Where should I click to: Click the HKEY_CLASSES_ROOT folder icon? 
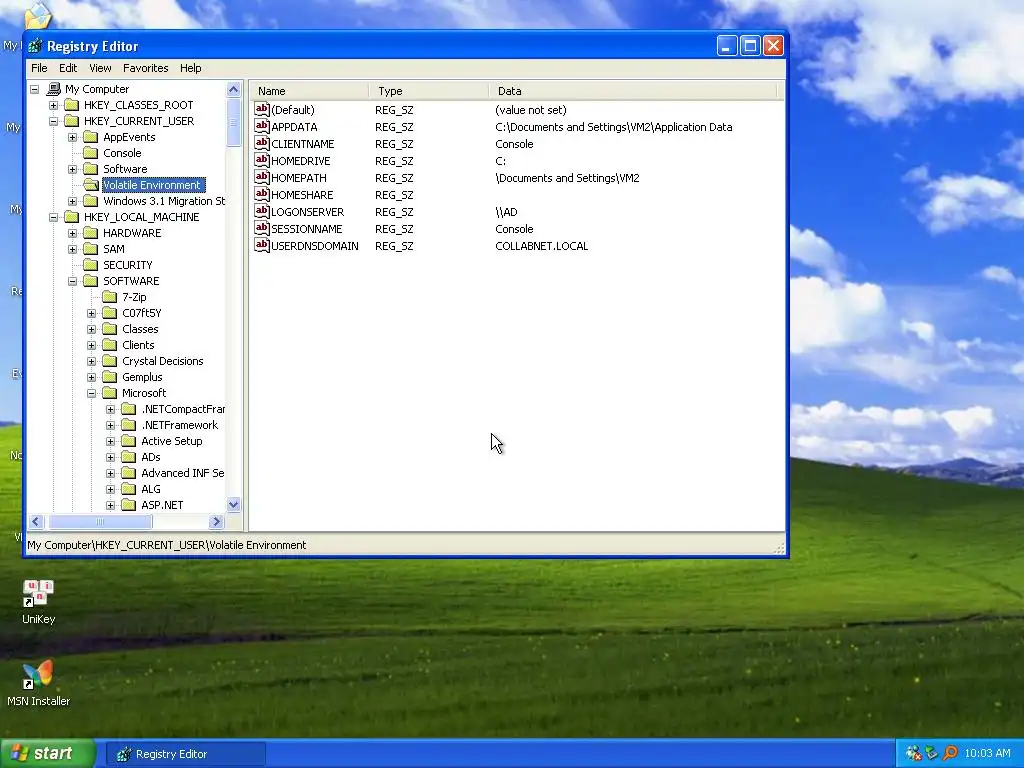[72, 105]
